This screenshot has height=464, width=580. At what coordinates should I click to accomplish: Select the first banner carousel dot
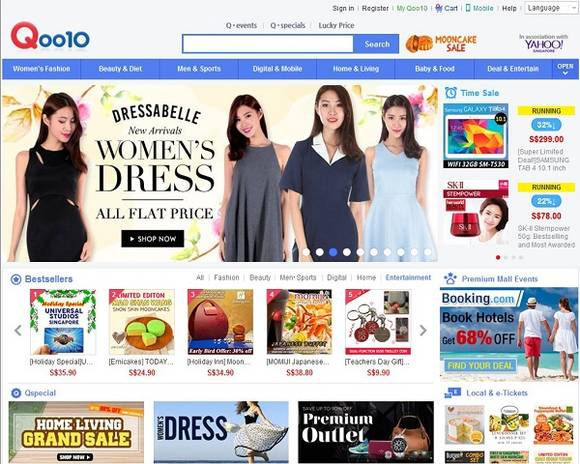pyautogui.click(x=306, y=252)
